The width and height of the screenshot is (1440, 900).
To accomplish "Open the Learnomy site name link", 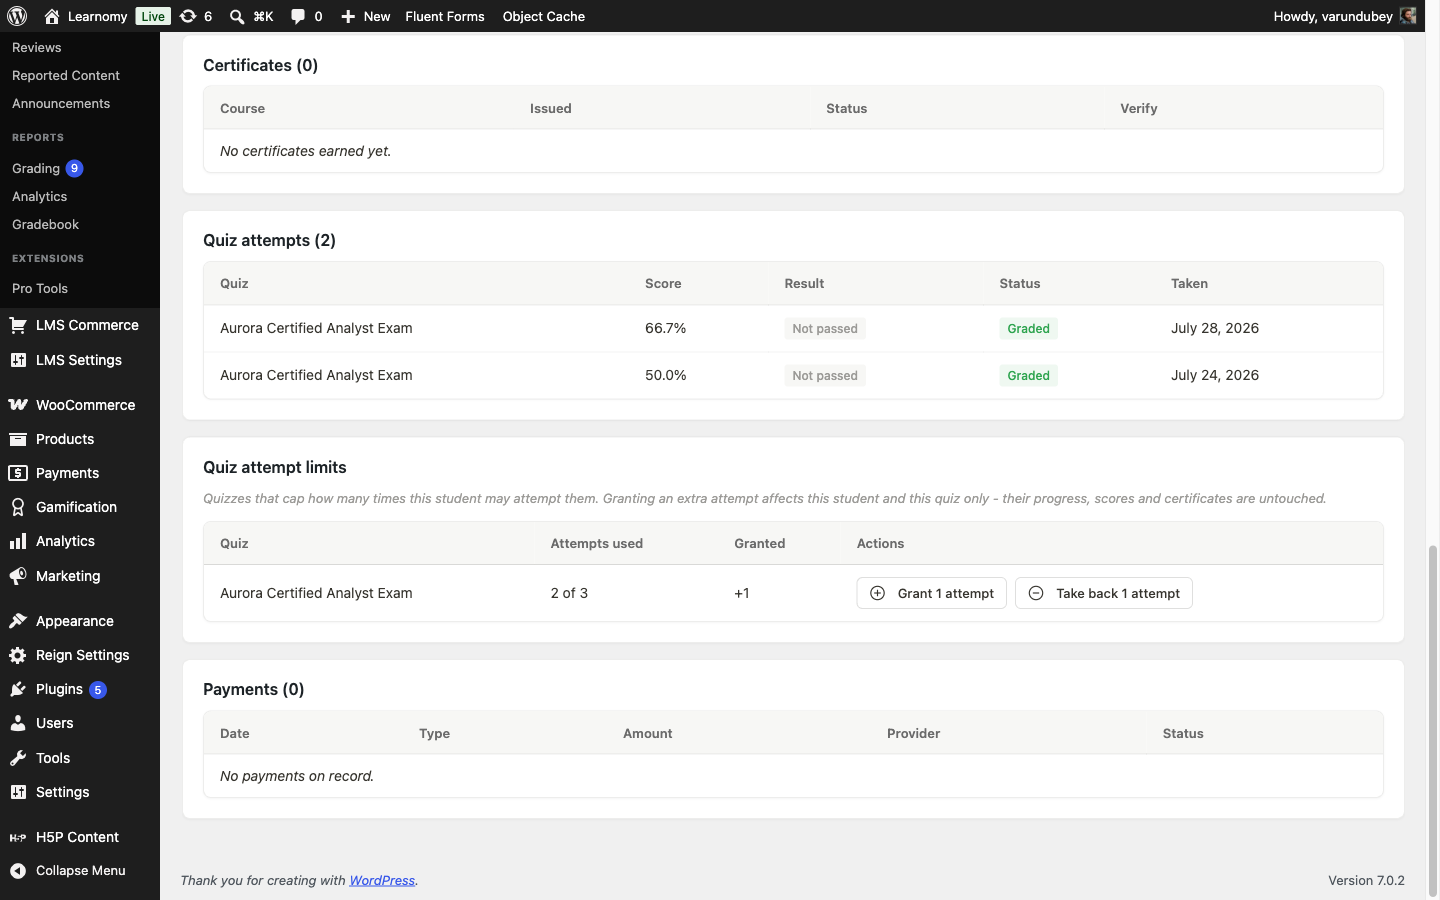I will click(97, 16).
